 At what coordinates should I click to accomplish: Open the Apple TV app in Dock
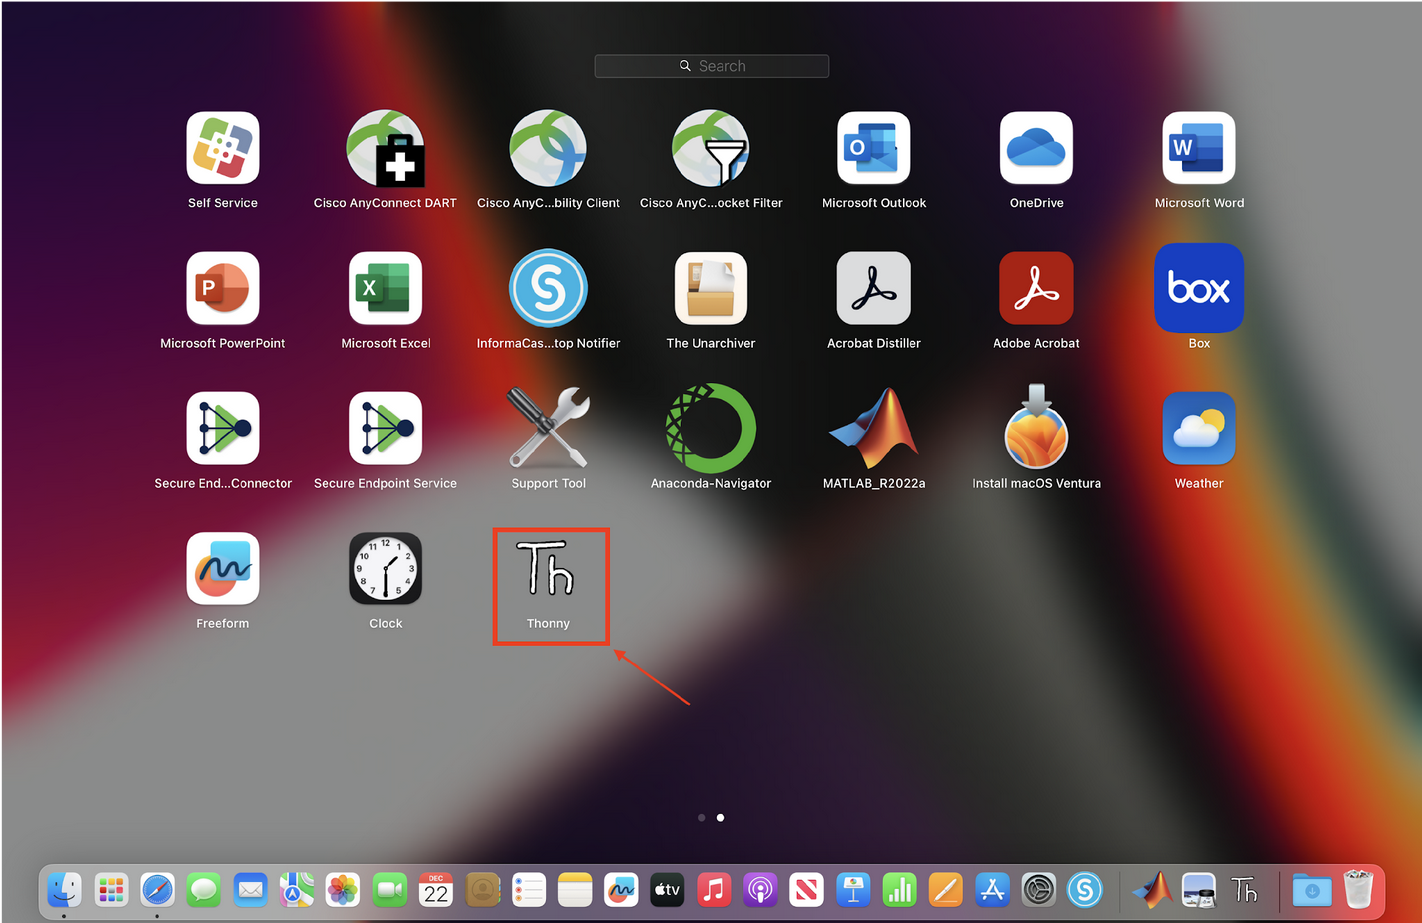667,889
